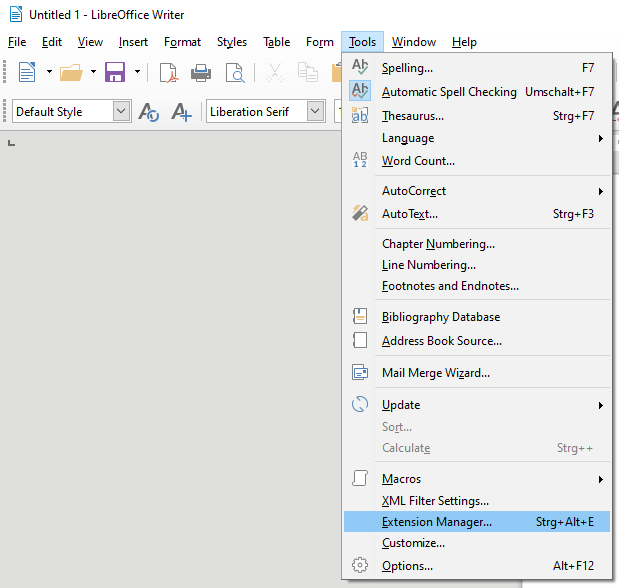This screenshot has height=588, width=619.
Task: Click the Print icon in toolbar
Action: (x=201, y=72)
